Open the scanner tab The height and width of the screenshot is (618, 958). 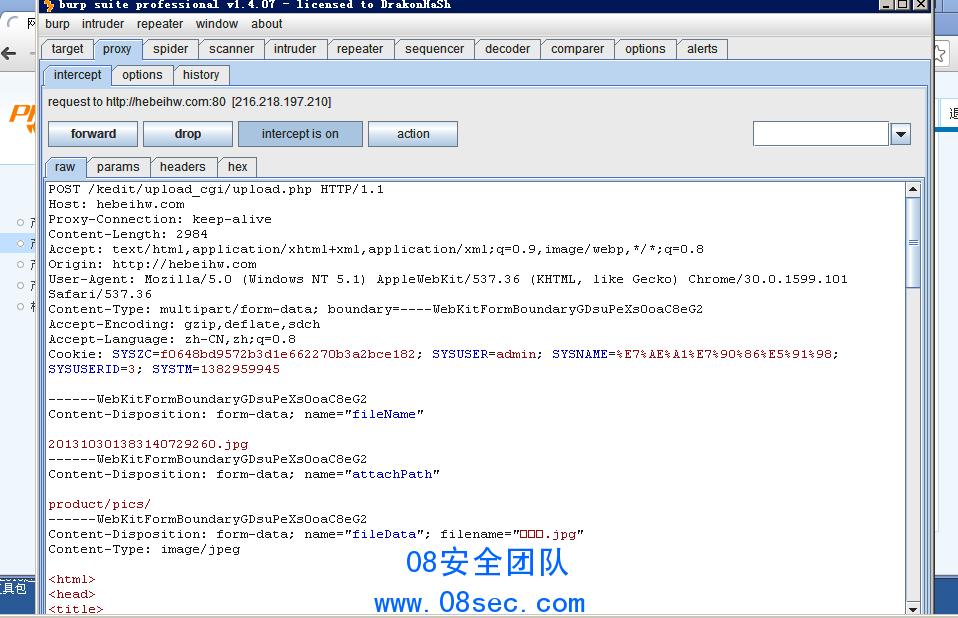(231, 49)
